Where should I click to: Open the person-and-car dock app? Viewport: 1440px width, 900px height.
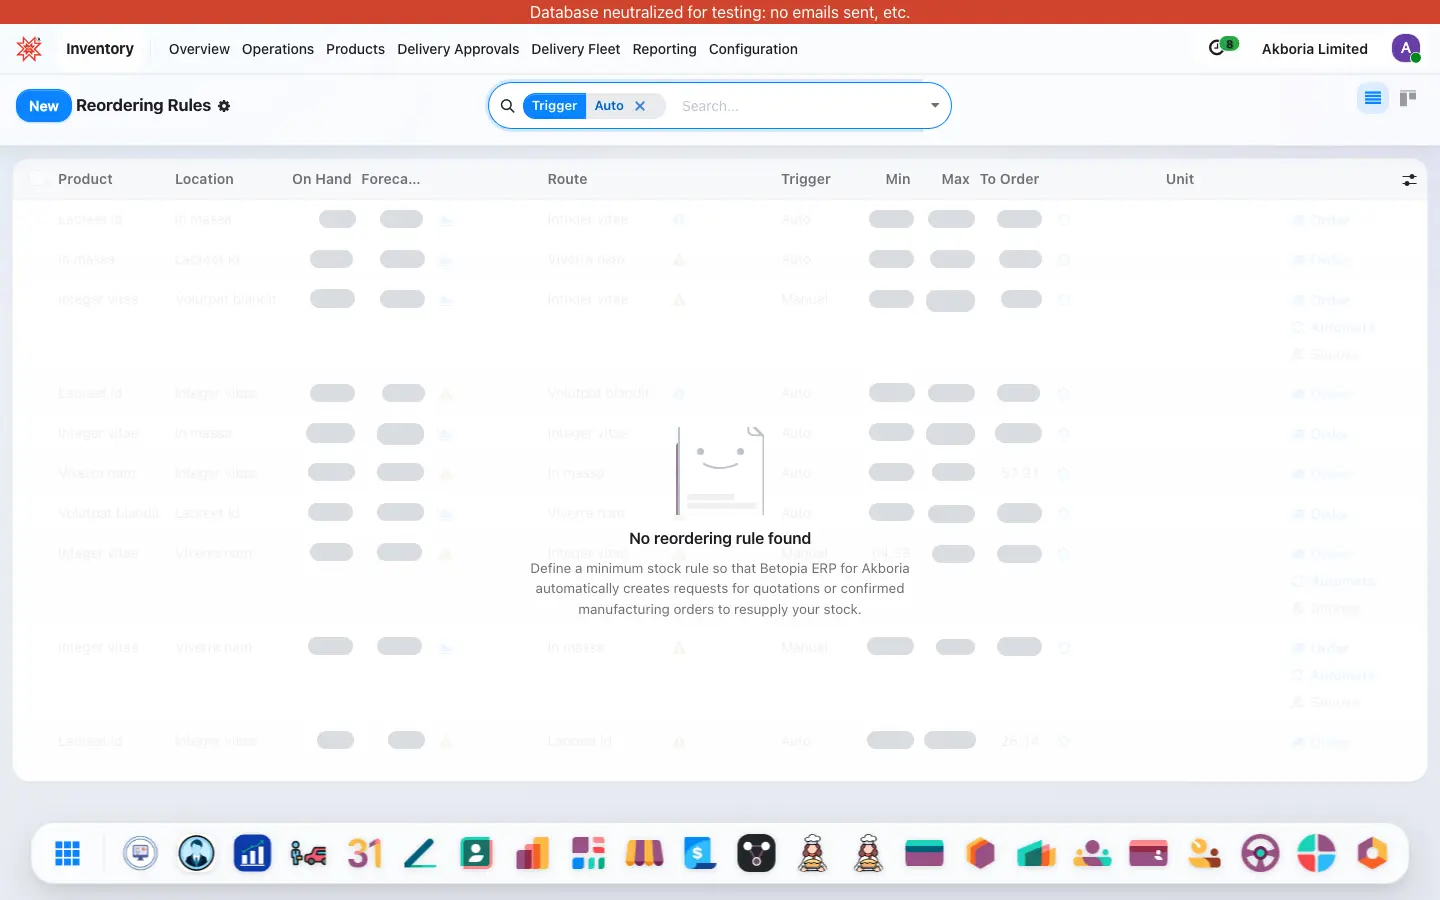309,853
